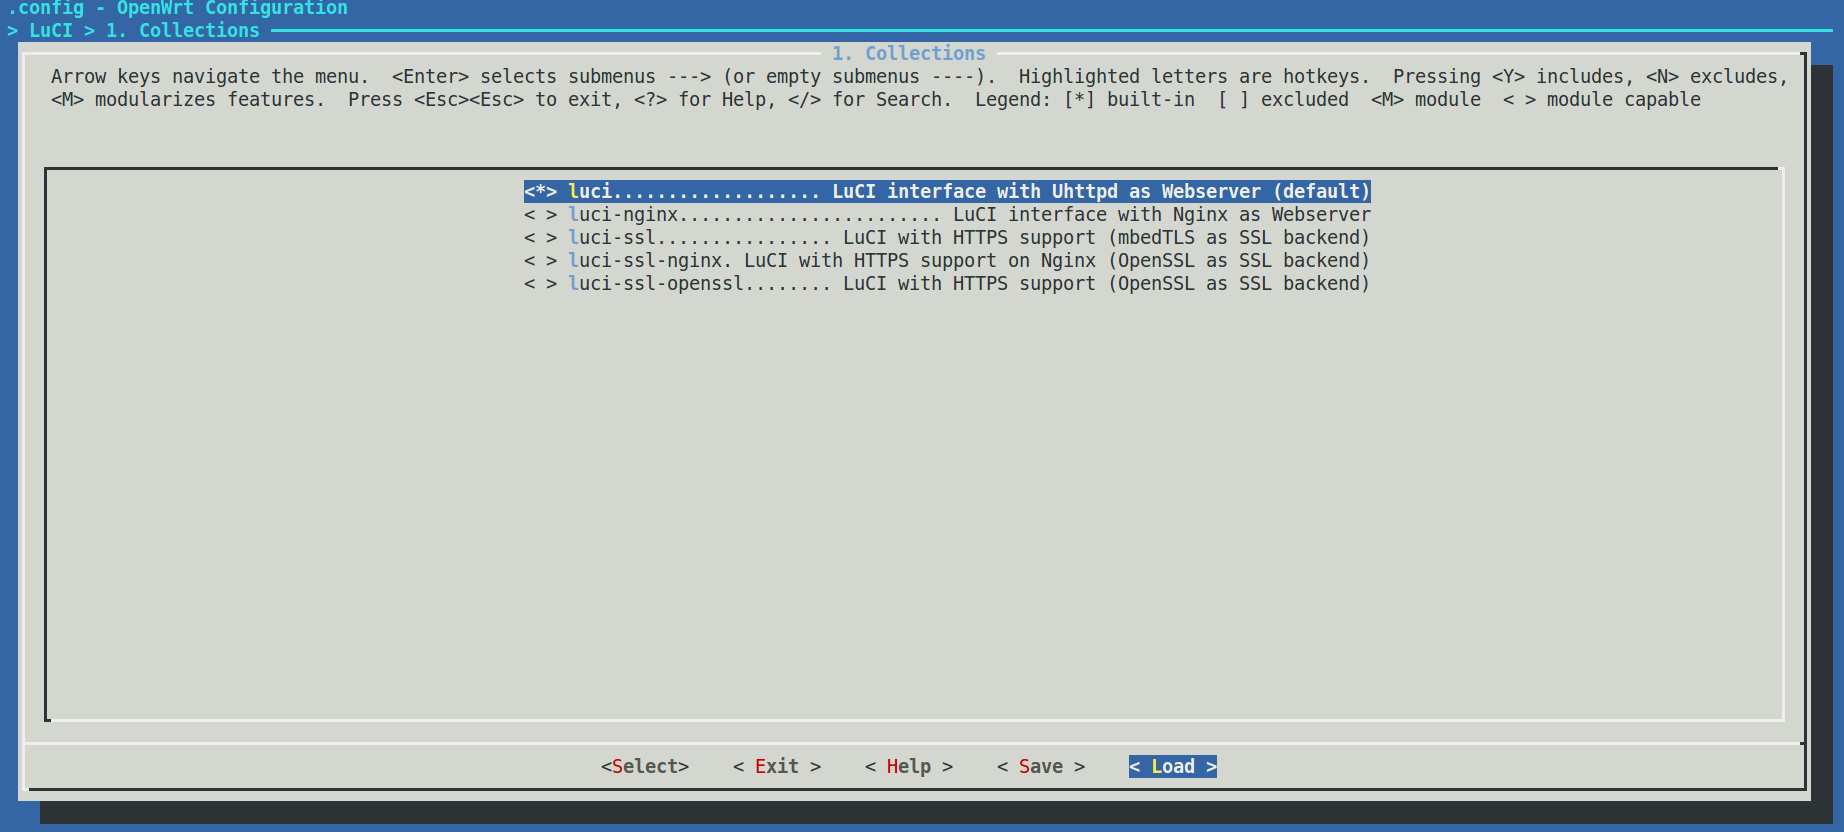Click the '.config - OpenWrt Configuration' title

[178, 8]
